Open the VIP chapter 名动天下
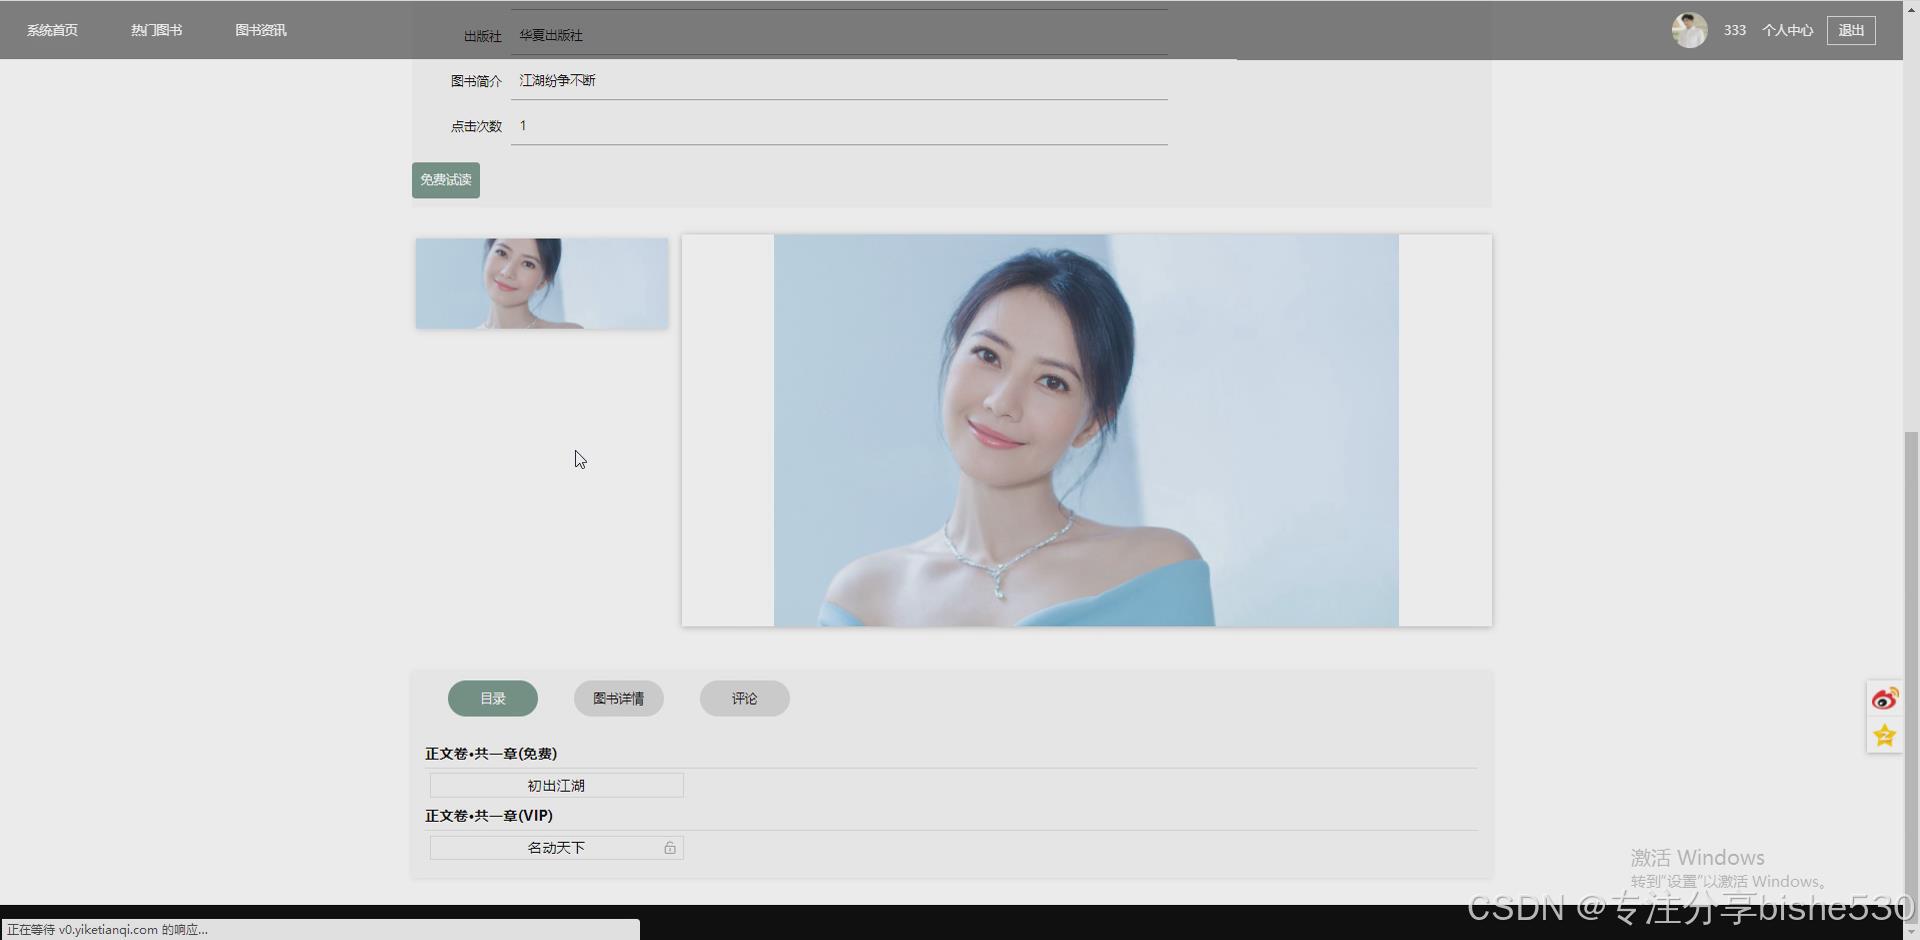Viewport: 1920px width, 940px height. click(x=557, y=847)
